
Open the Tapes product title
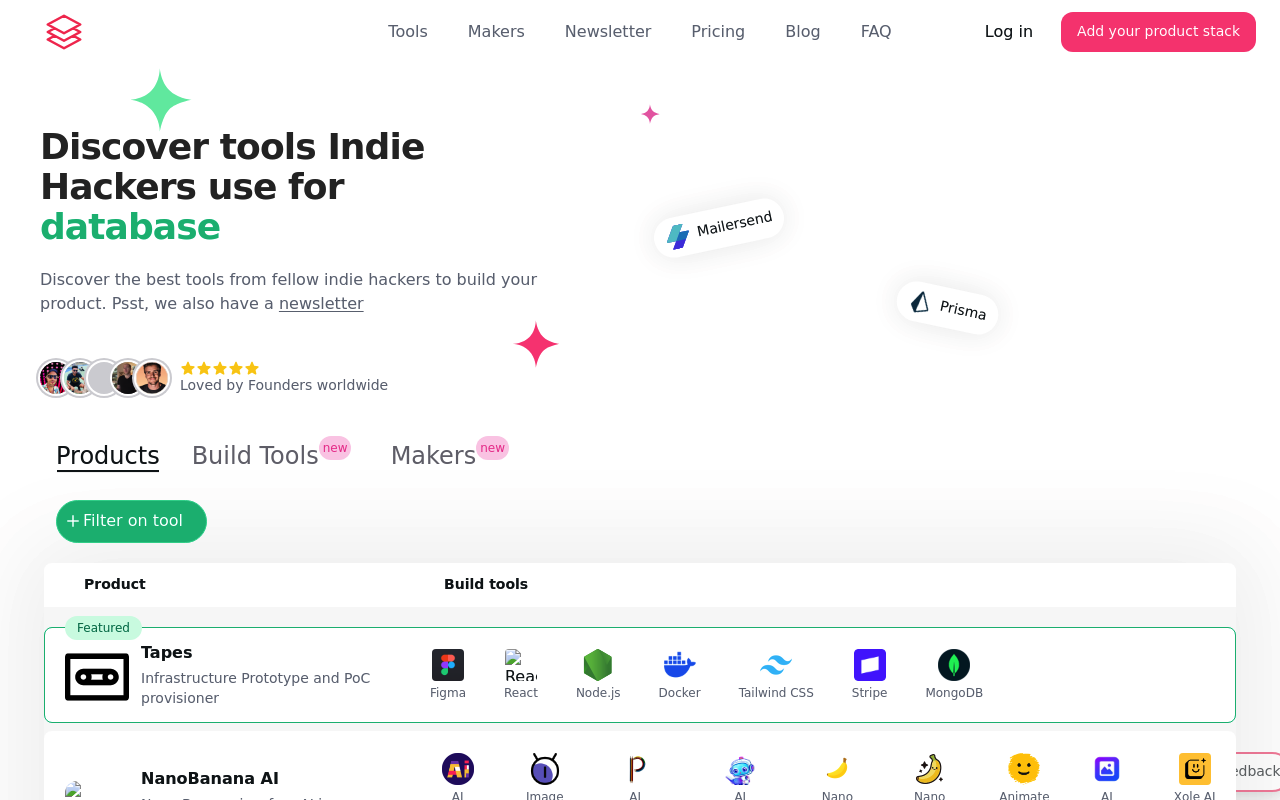coord(167,653)
